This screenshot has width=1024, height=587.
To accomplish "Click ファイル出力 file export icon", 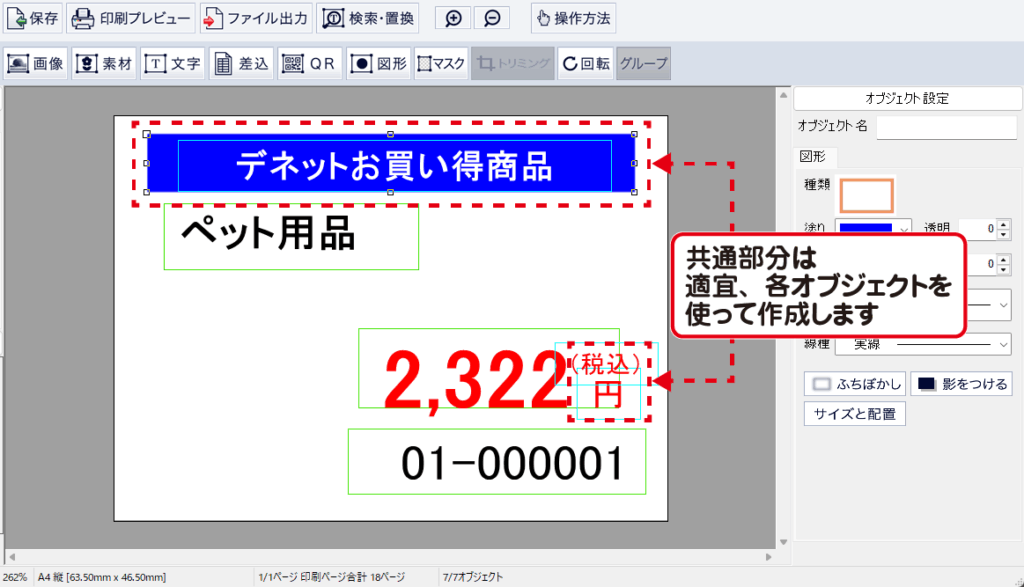I will [255, 18].
